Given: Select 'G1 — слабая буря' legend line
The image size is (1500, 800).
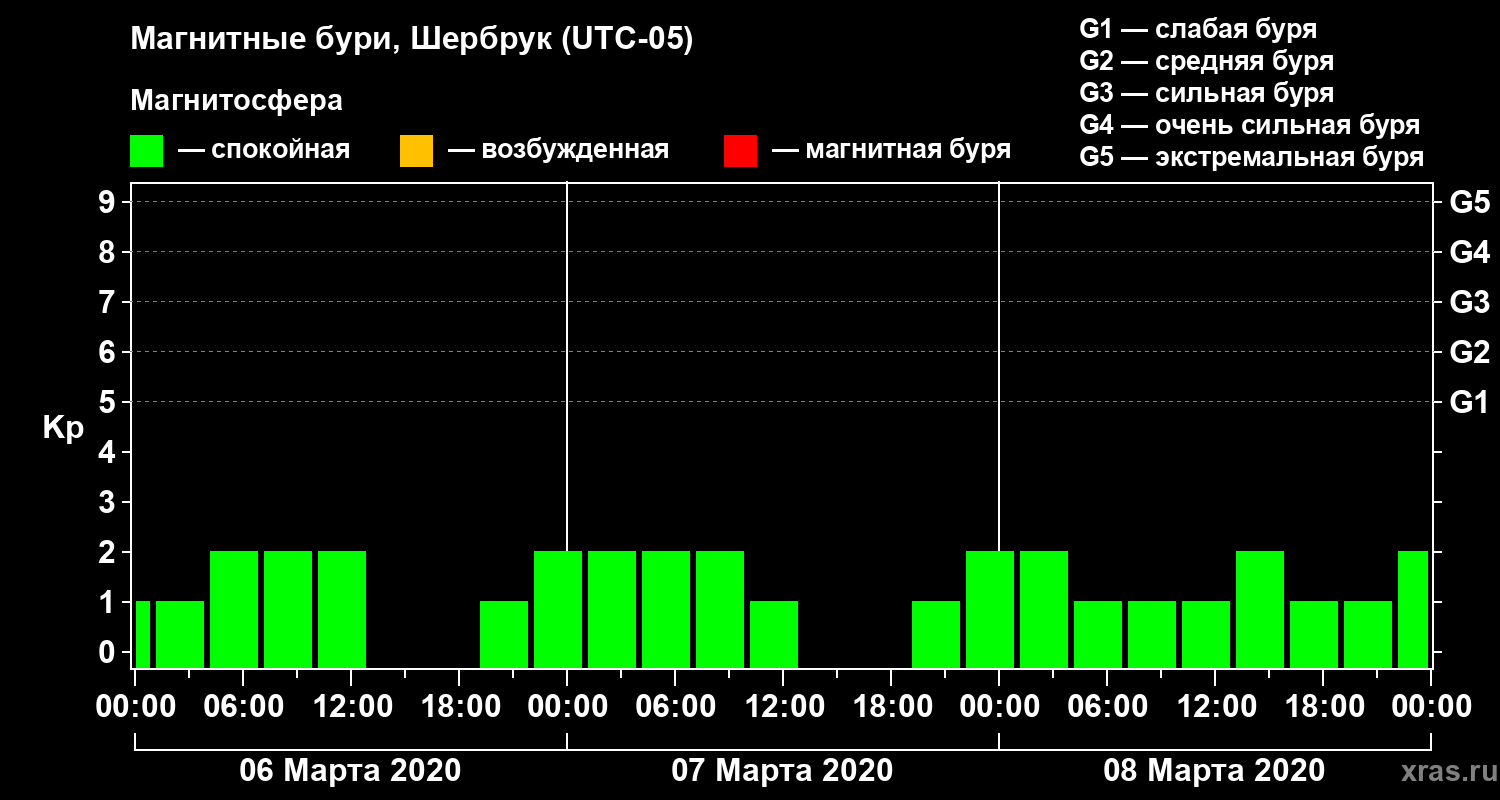Looking at the screenshot, I should pyautogui.click(x=1198, y=29).
